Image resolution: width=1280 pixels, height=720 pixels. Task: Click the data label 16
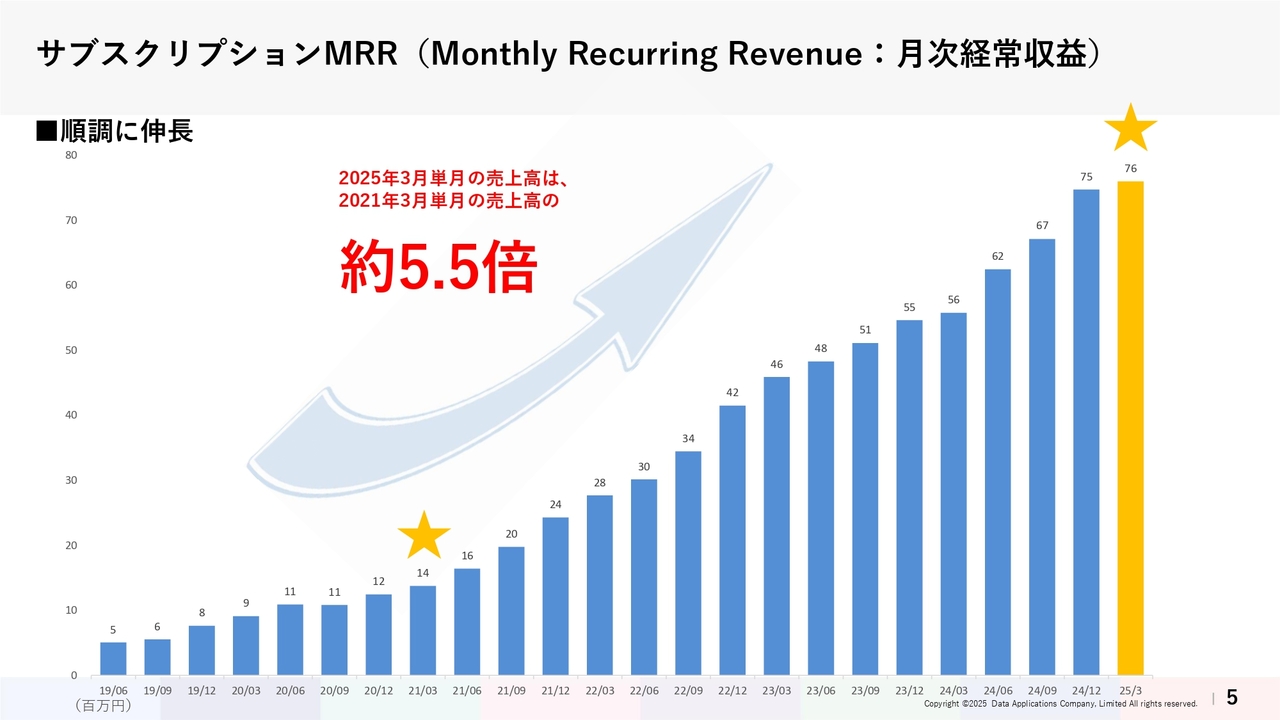(x=467, y=556)
